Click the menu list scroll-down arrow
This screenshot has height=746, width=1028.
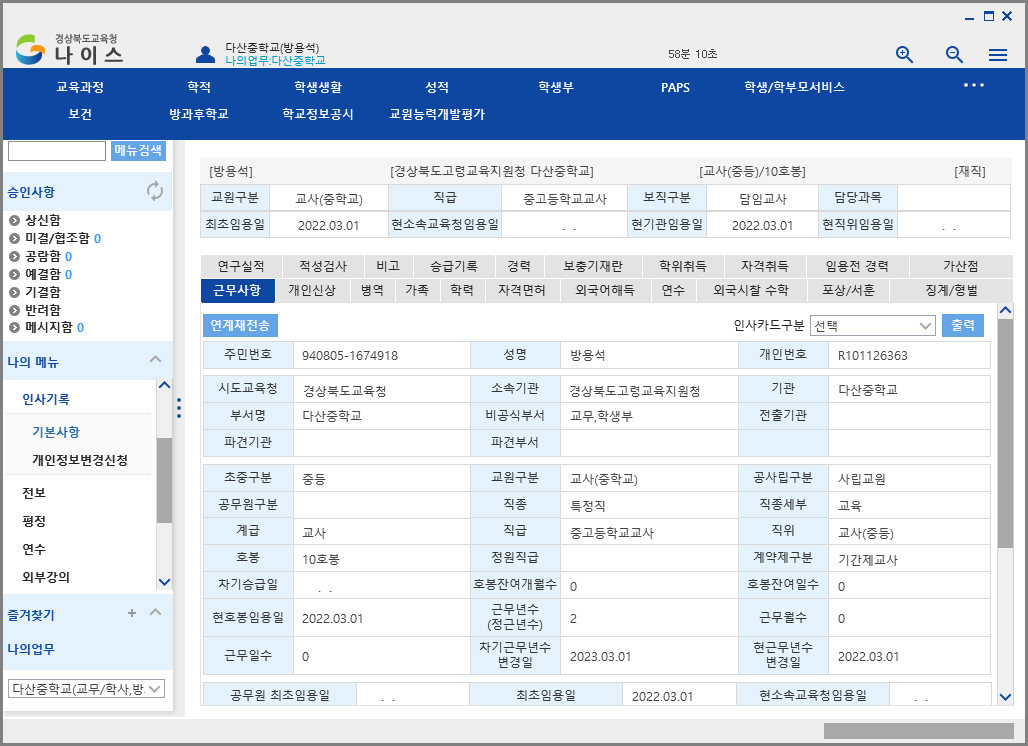pos(165,582)
